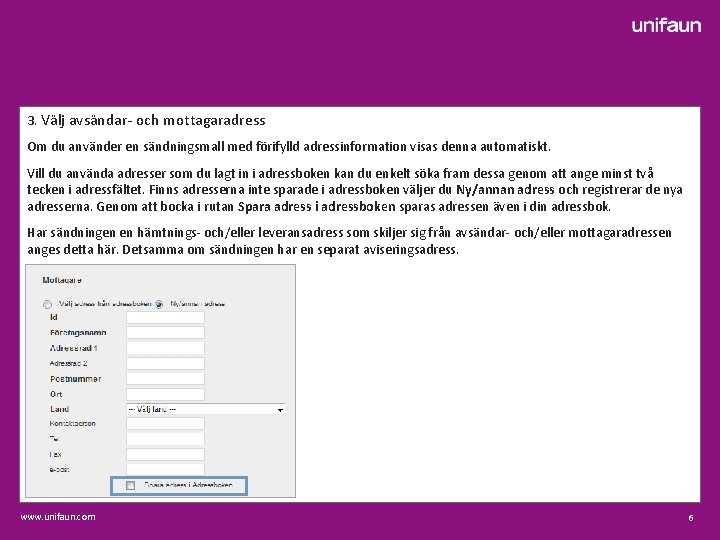Click the Fax input field
Image resolution: width=720 pixels, height=540 pixels.
pyautogui.click(x=165, y=454)
